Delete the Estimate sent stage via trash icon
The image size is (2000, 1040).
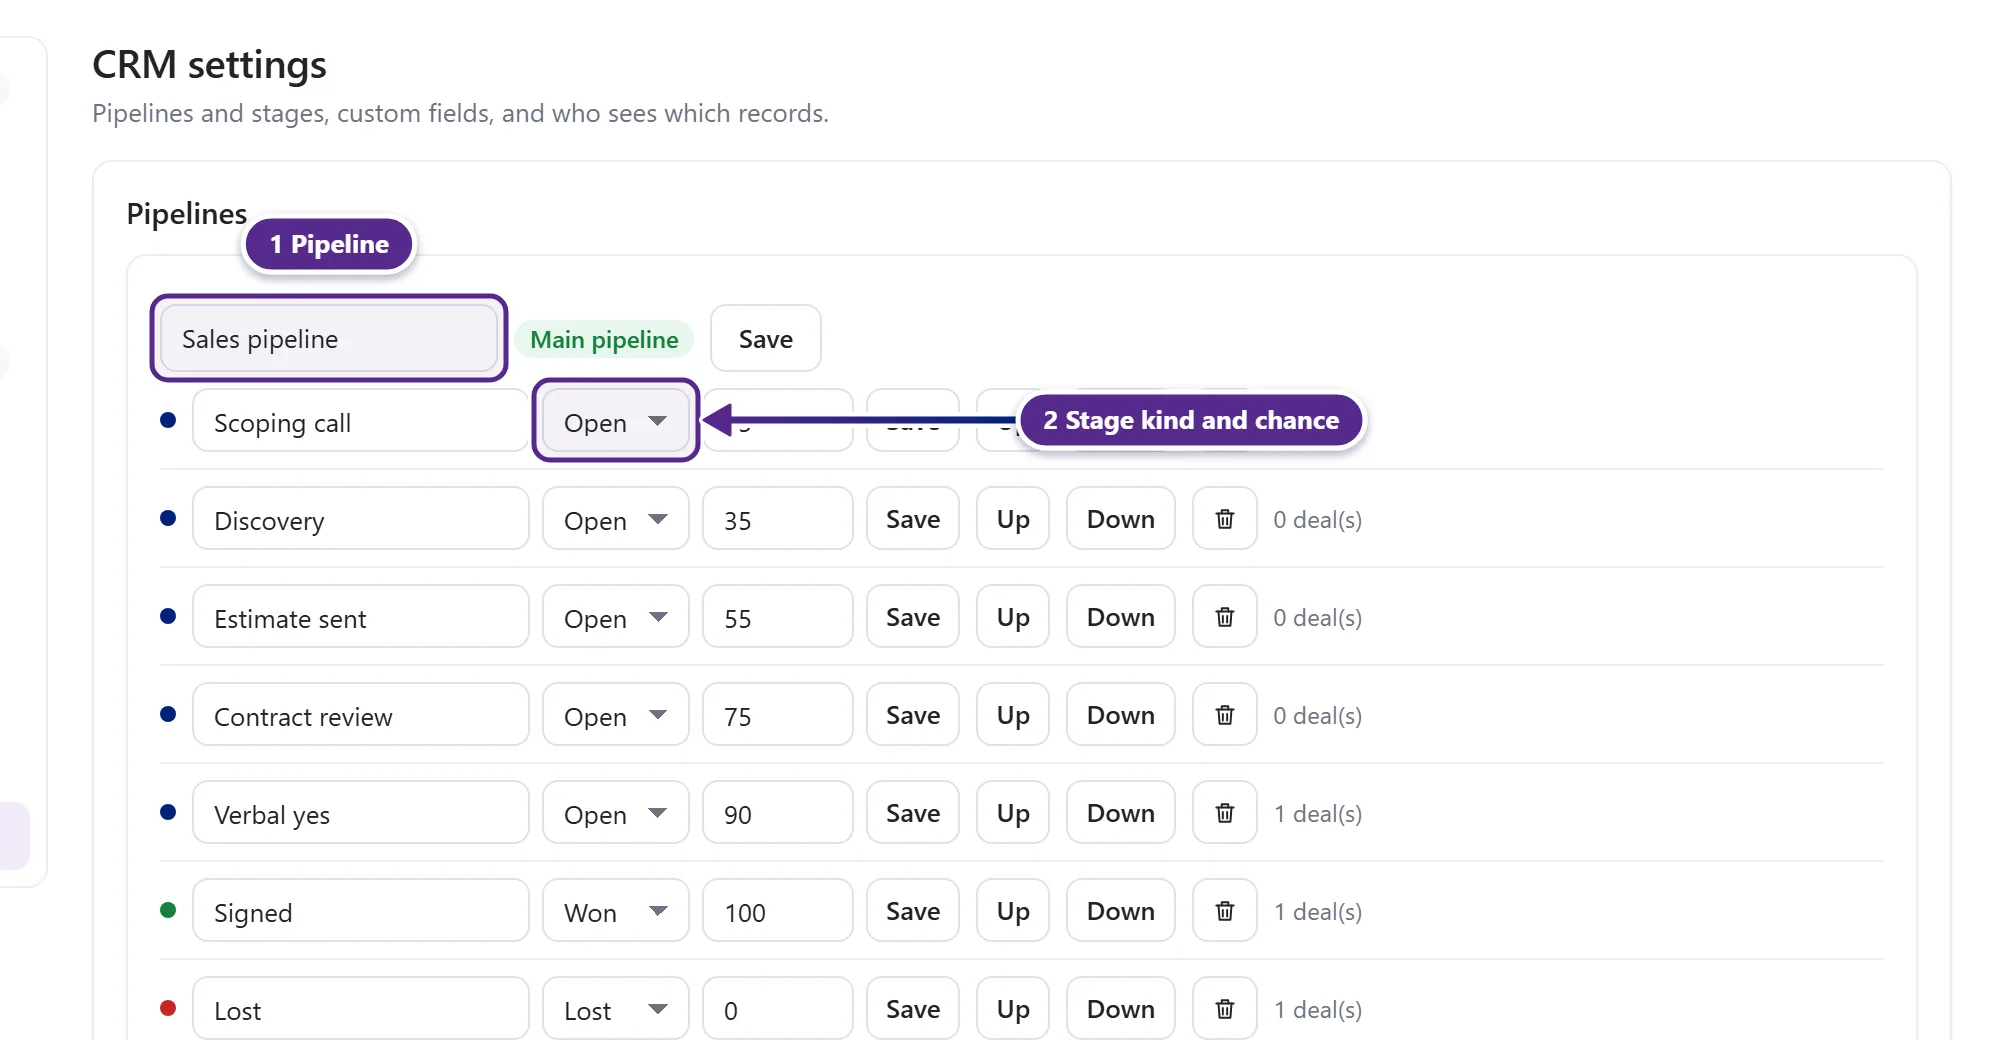tap(1224, 617)
